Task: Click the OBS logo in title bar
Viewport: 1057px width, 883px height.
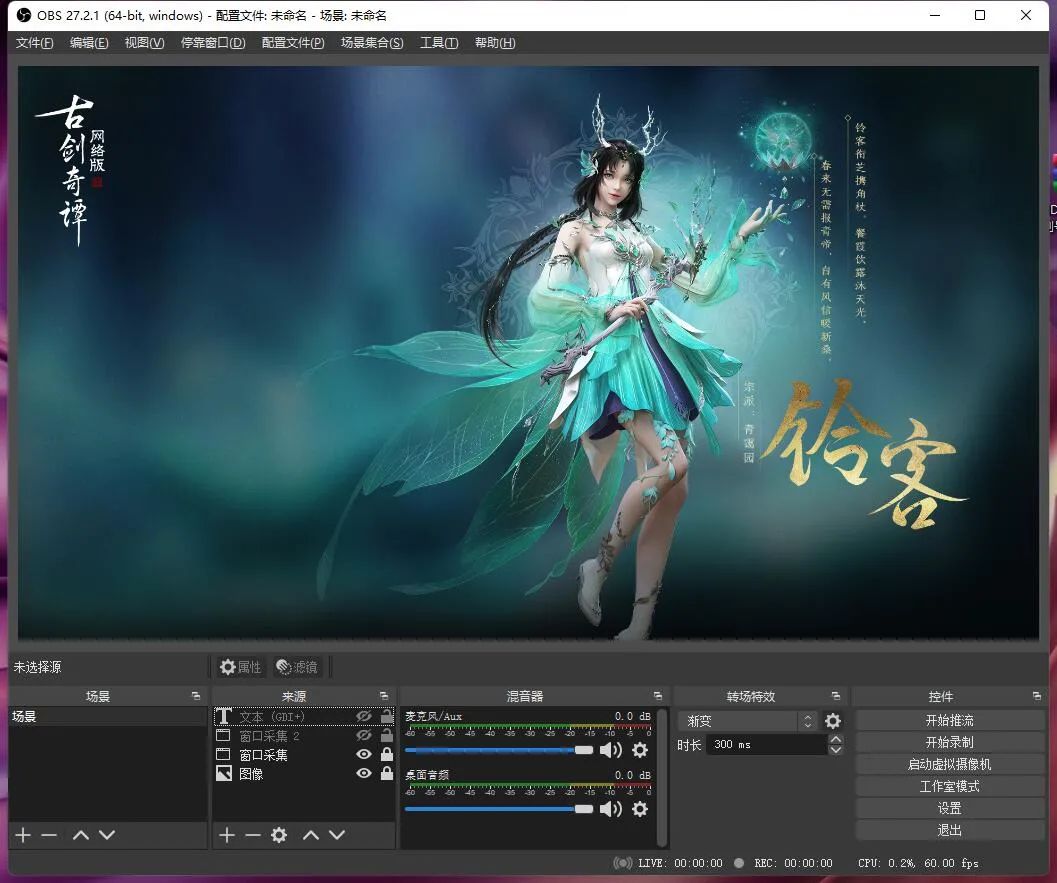Action: pos(24,15)
